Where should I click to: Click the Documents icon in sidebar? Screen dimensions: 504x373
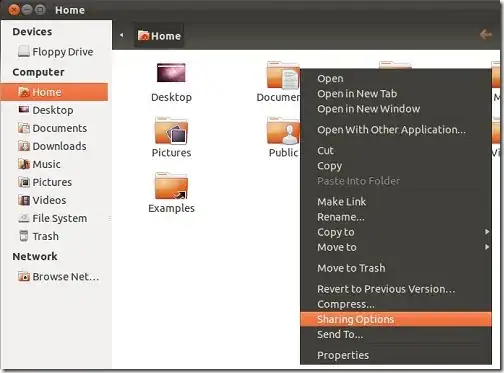[x=24, y=128]
